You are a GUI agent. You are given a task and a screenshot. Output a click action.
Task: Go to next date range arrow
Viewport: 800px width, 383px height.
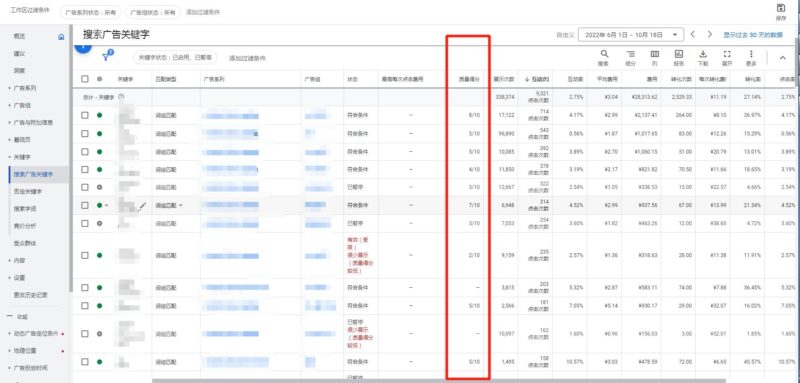709,35
